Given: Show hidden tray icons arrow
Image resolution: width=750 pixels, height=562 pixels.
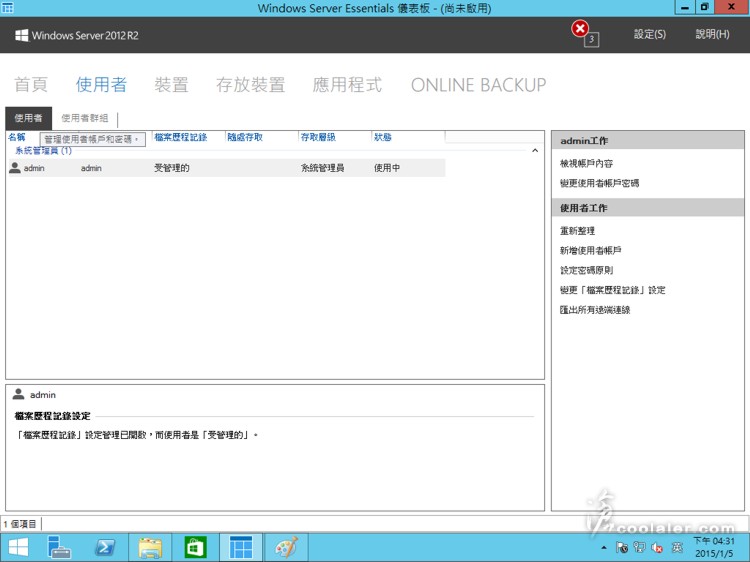Looking at the screenshot, I should click(x=604, y=548).
